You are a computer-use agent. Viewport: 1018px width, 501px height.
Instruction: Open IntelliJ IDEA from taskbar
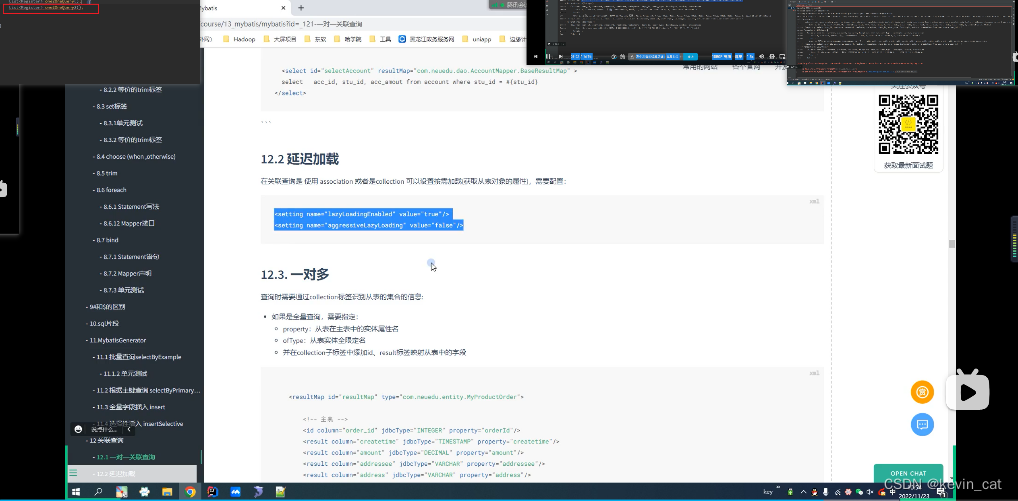[212, 491]
